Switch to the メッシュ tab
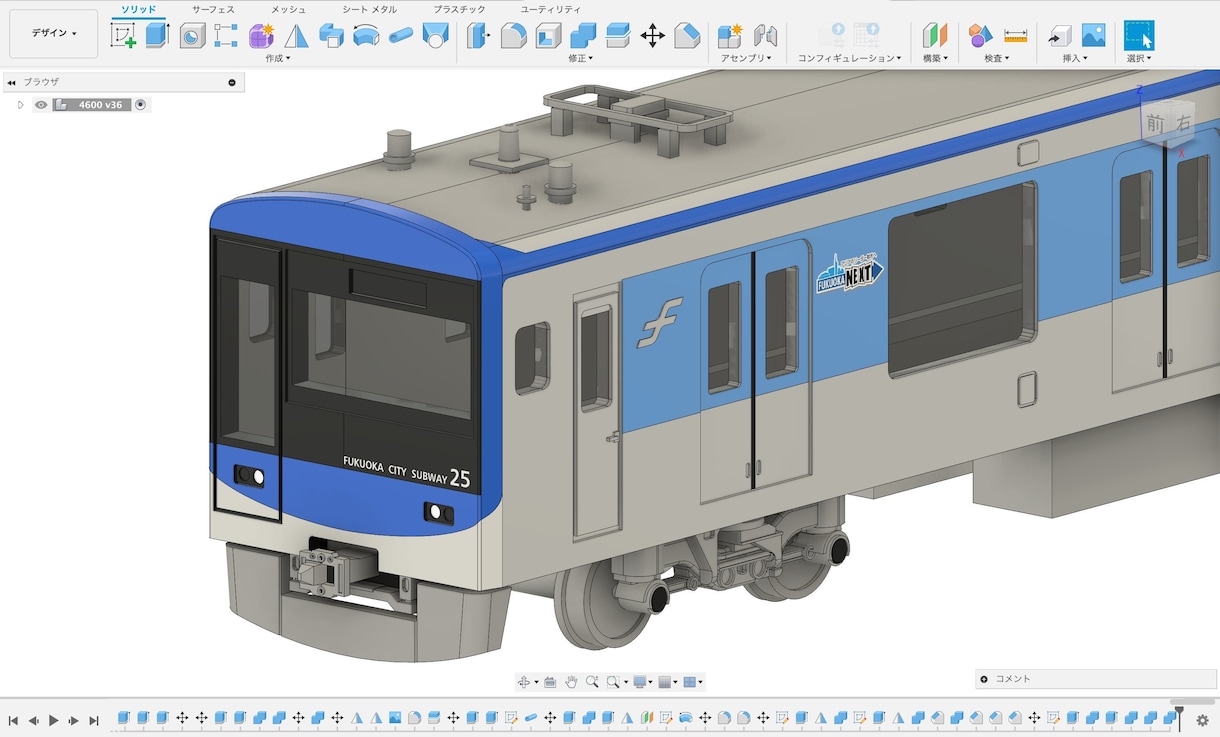 pyautogui.click(x=288, y=9)
